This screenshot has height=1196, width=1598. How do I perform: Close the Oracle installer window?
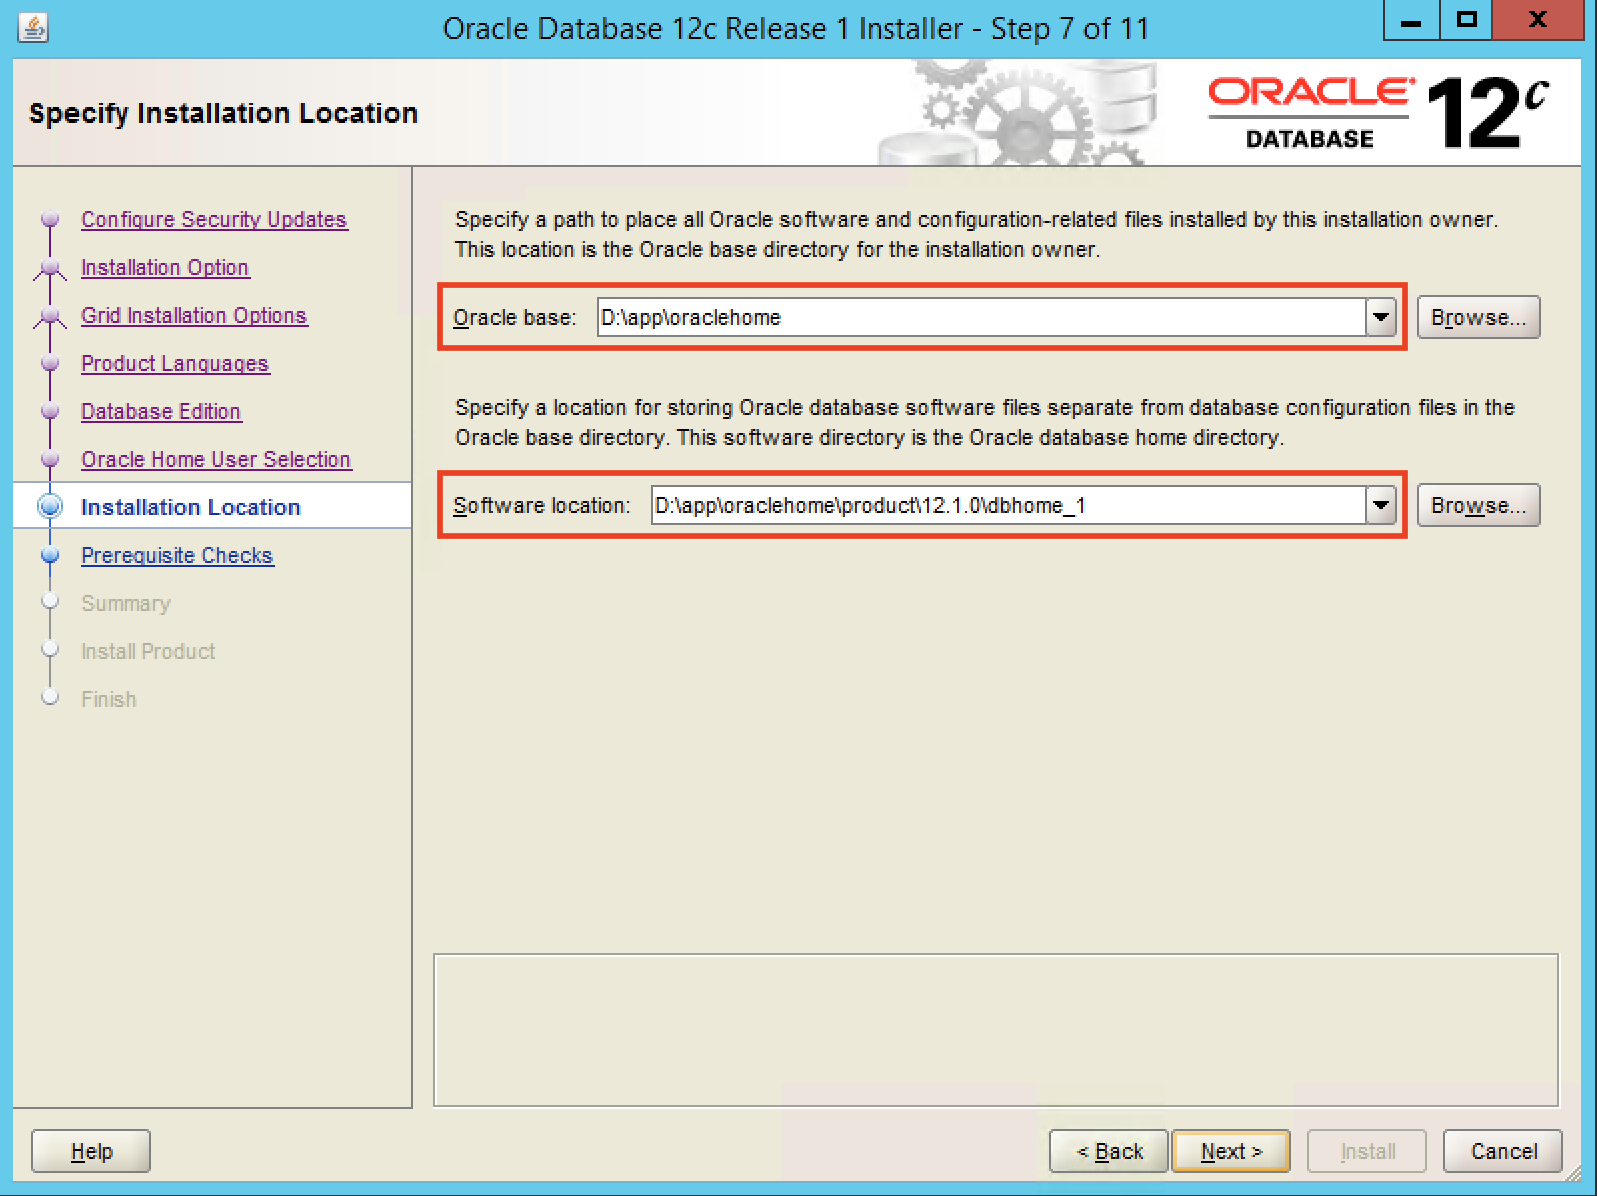click(x=1538, y=20)
